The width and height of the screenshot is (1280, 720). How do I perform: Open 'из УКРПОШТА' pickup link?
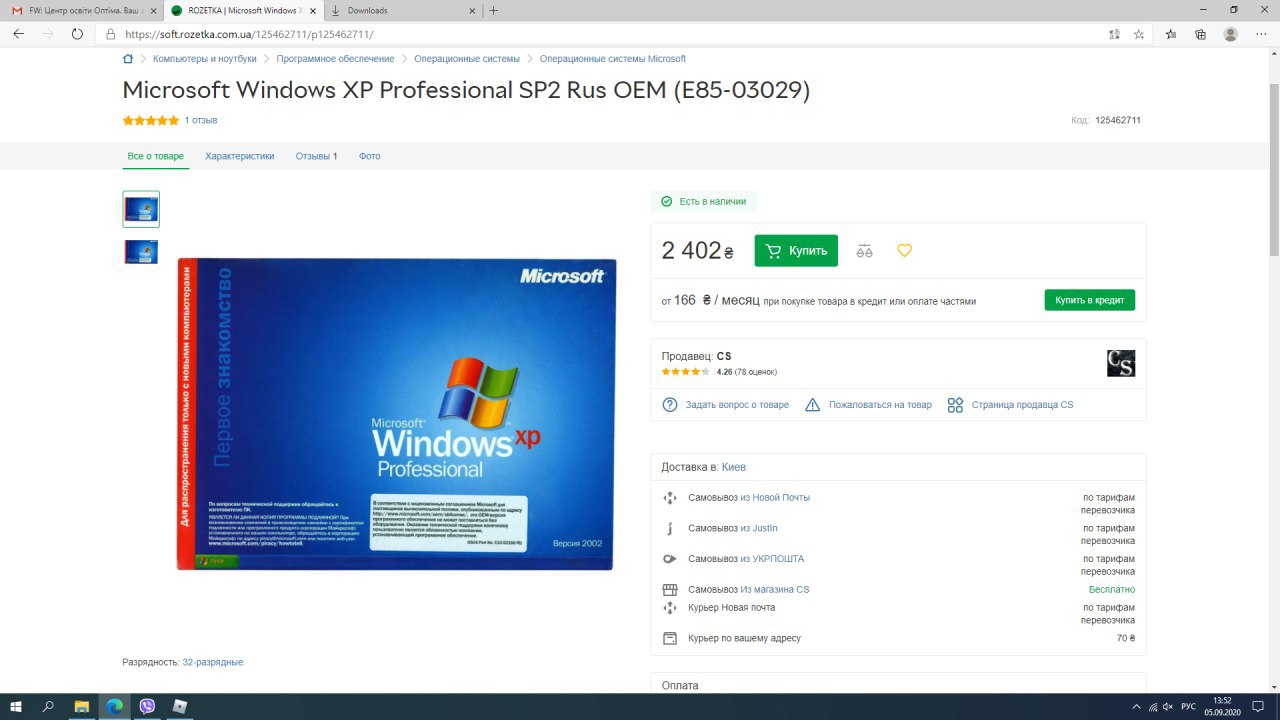click(772, 559)
